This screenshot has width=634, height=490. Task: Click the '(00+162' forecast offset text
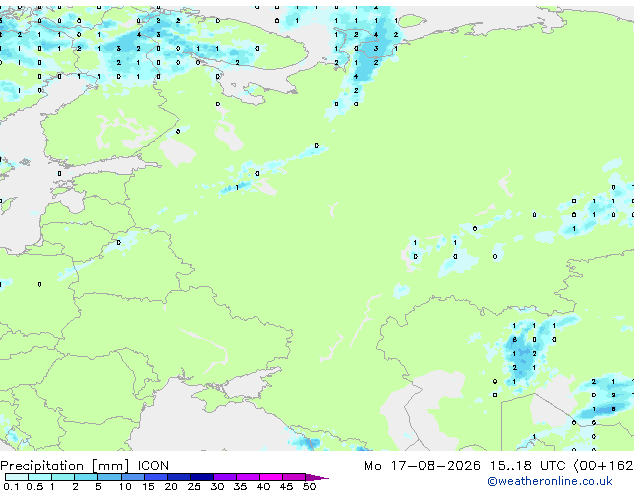point(604,466)
